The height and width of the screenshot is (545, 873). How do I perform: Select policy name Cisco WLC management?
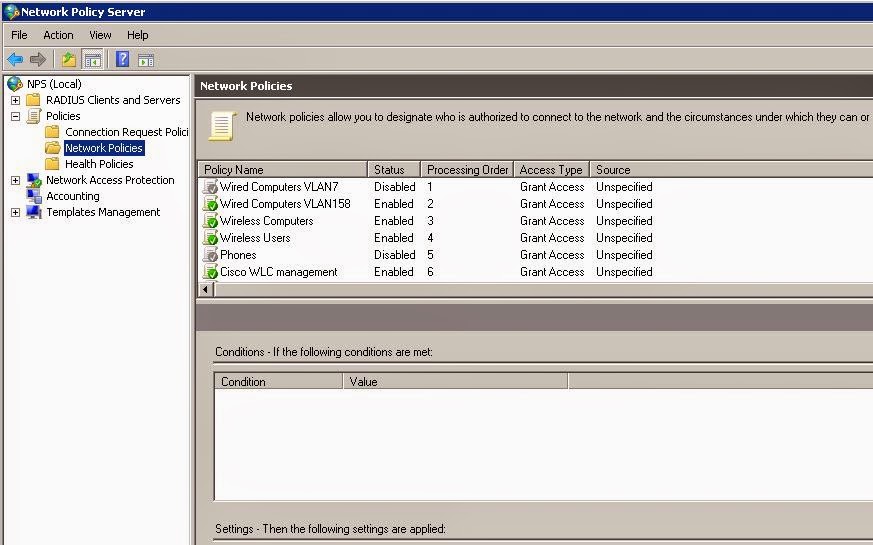coord(278,272)
